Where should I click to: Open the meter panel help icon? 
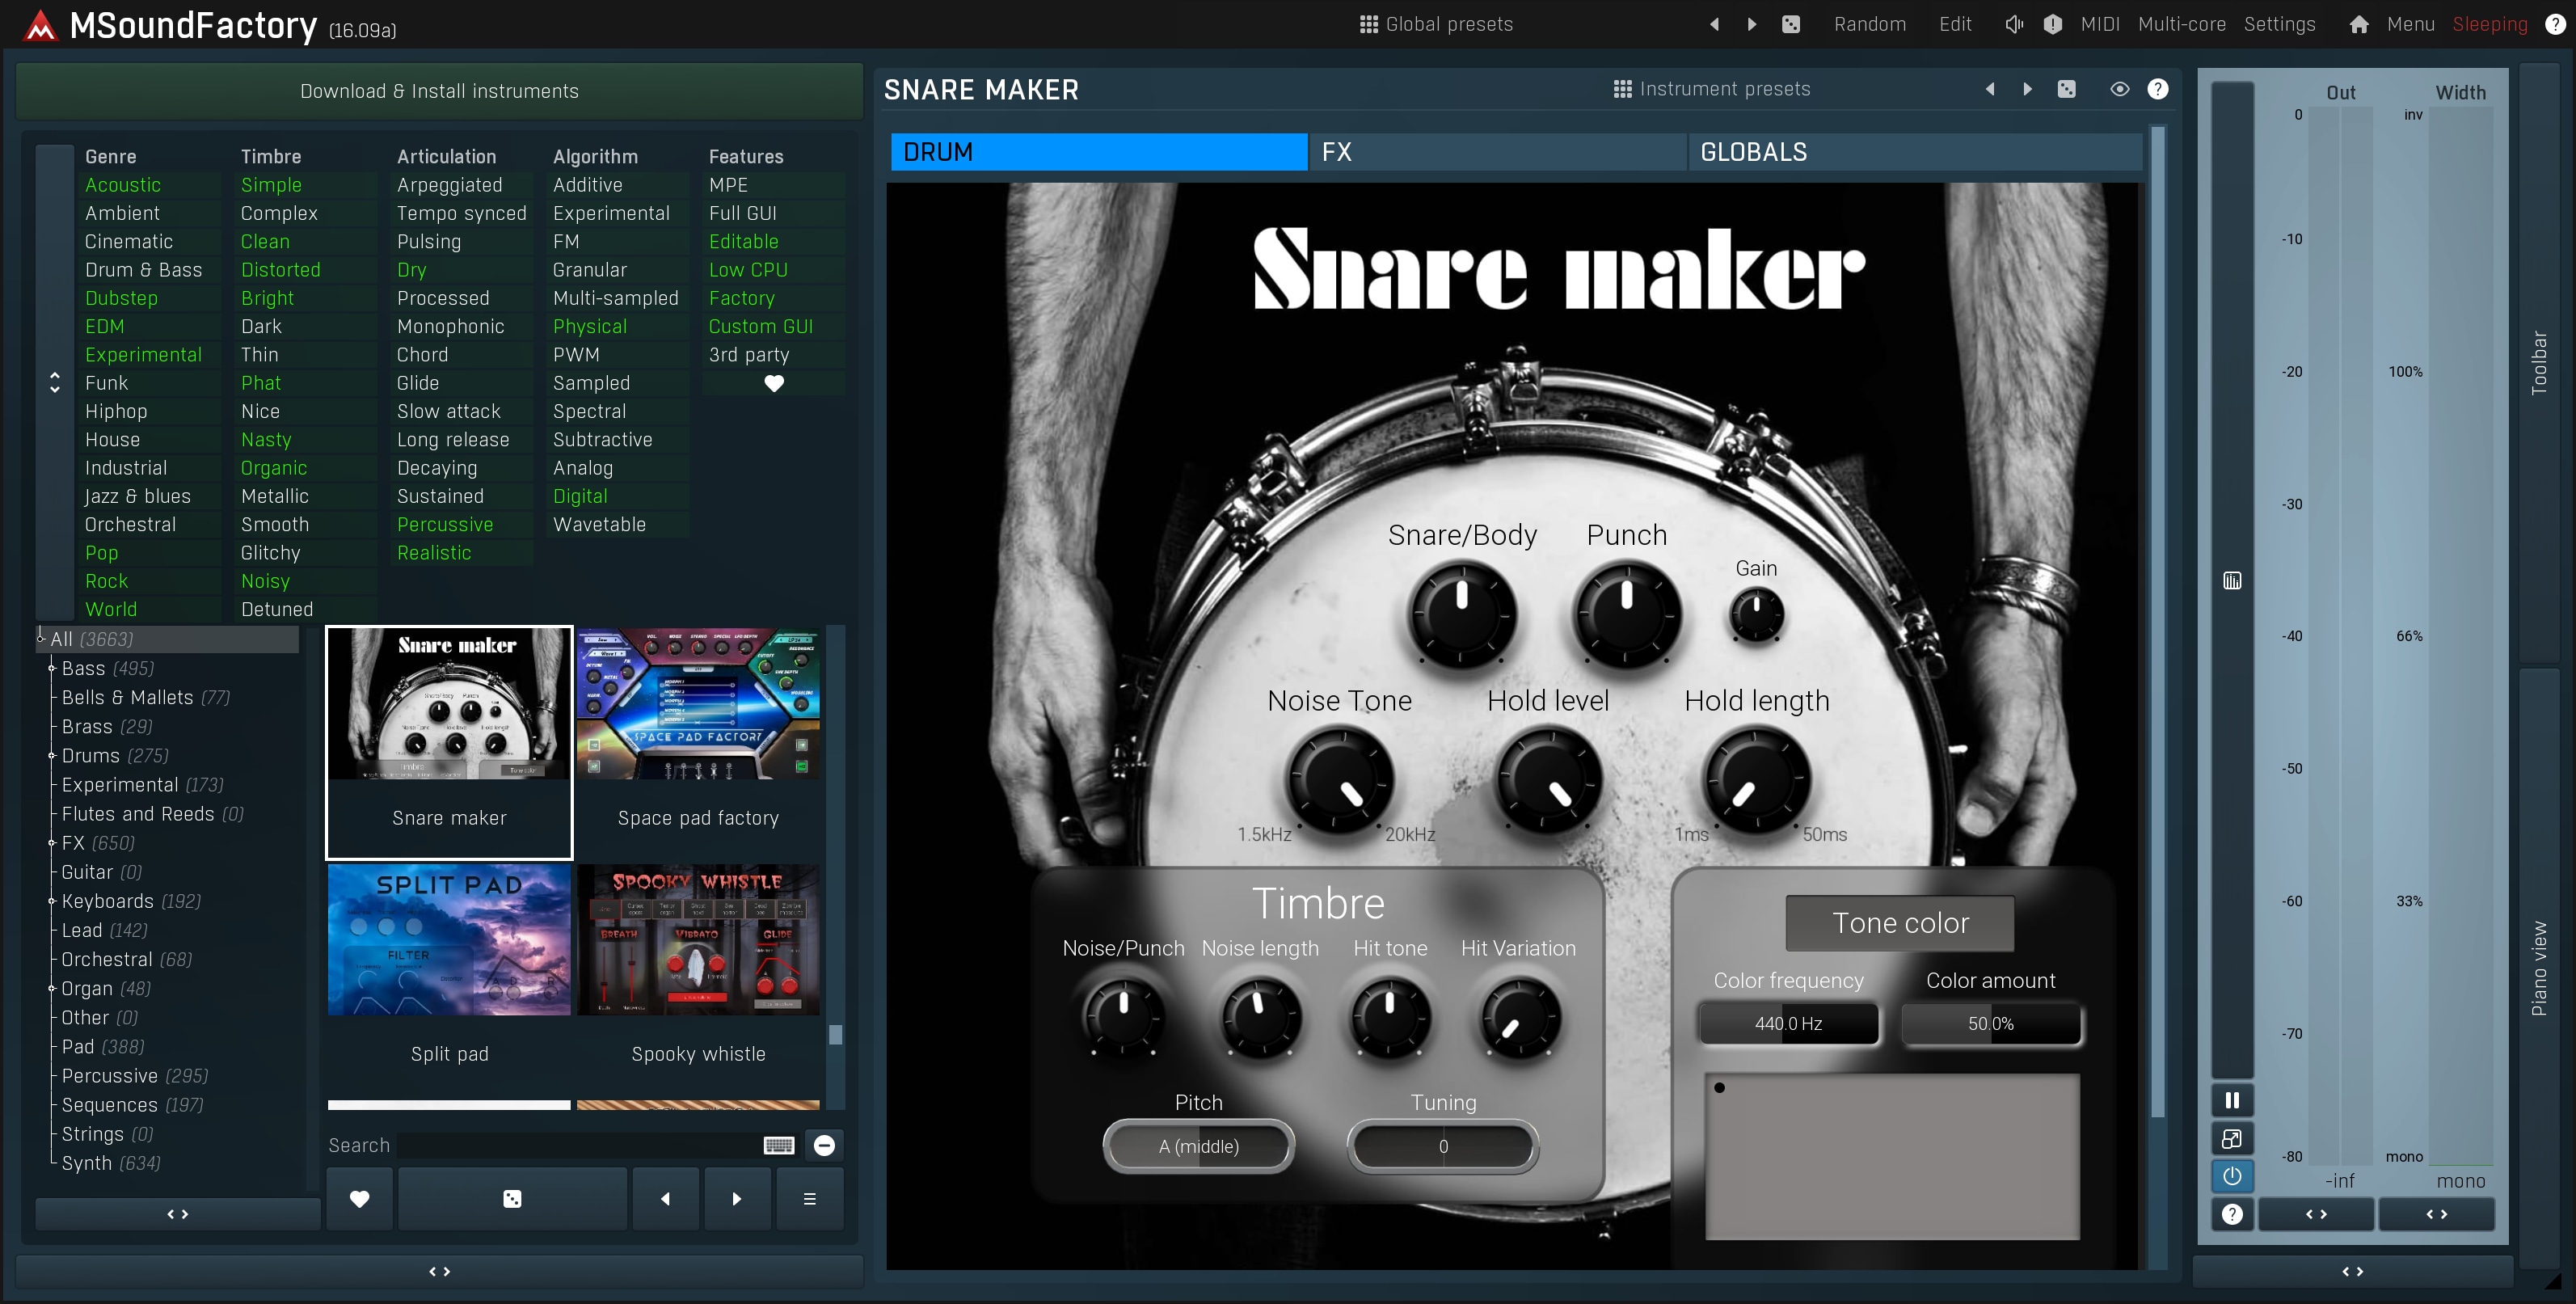point(2232,1214)
